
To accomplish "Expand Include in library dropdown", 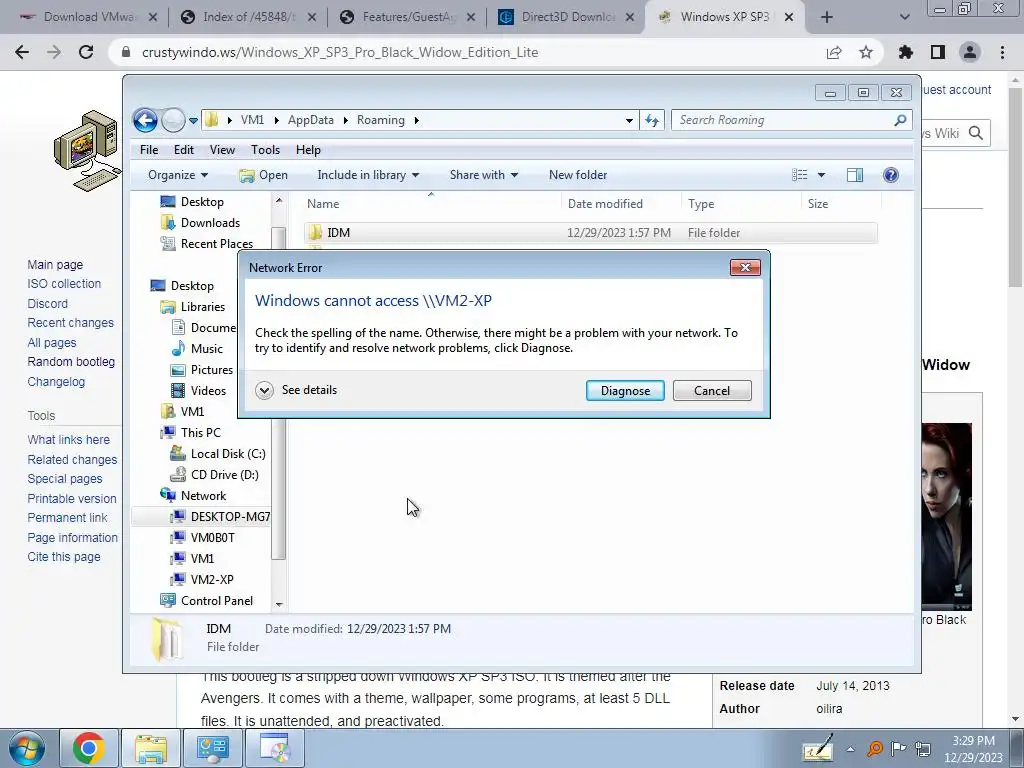I will pyautogui.click(x=368, y=175).
